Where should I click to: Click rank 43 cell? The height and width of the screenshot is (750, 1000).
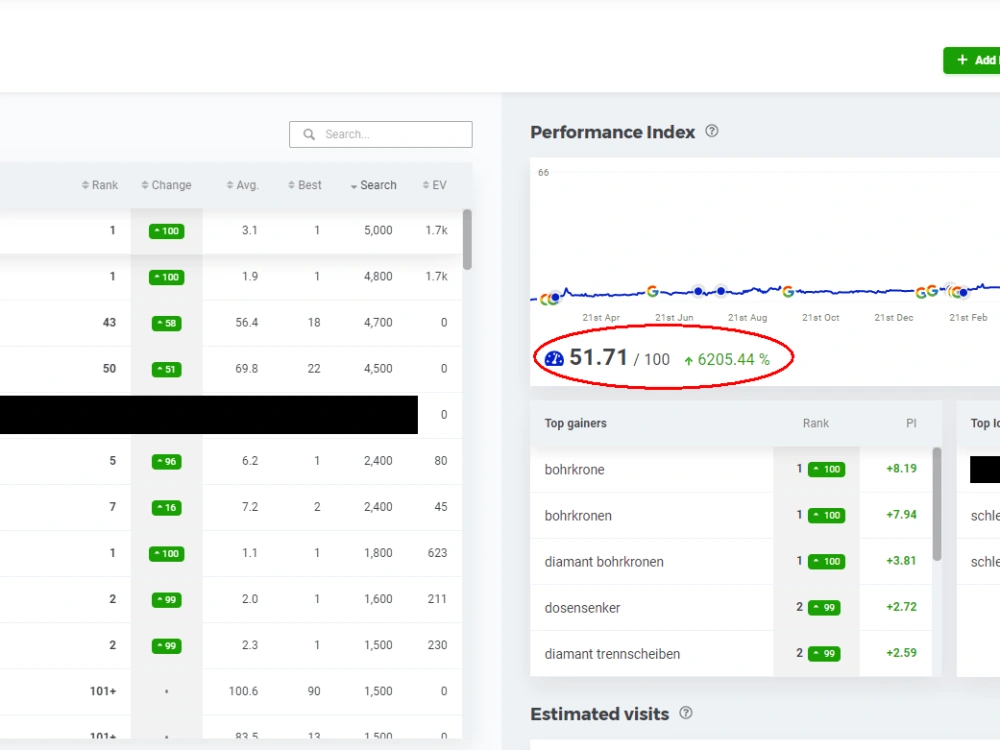point(109,323)
